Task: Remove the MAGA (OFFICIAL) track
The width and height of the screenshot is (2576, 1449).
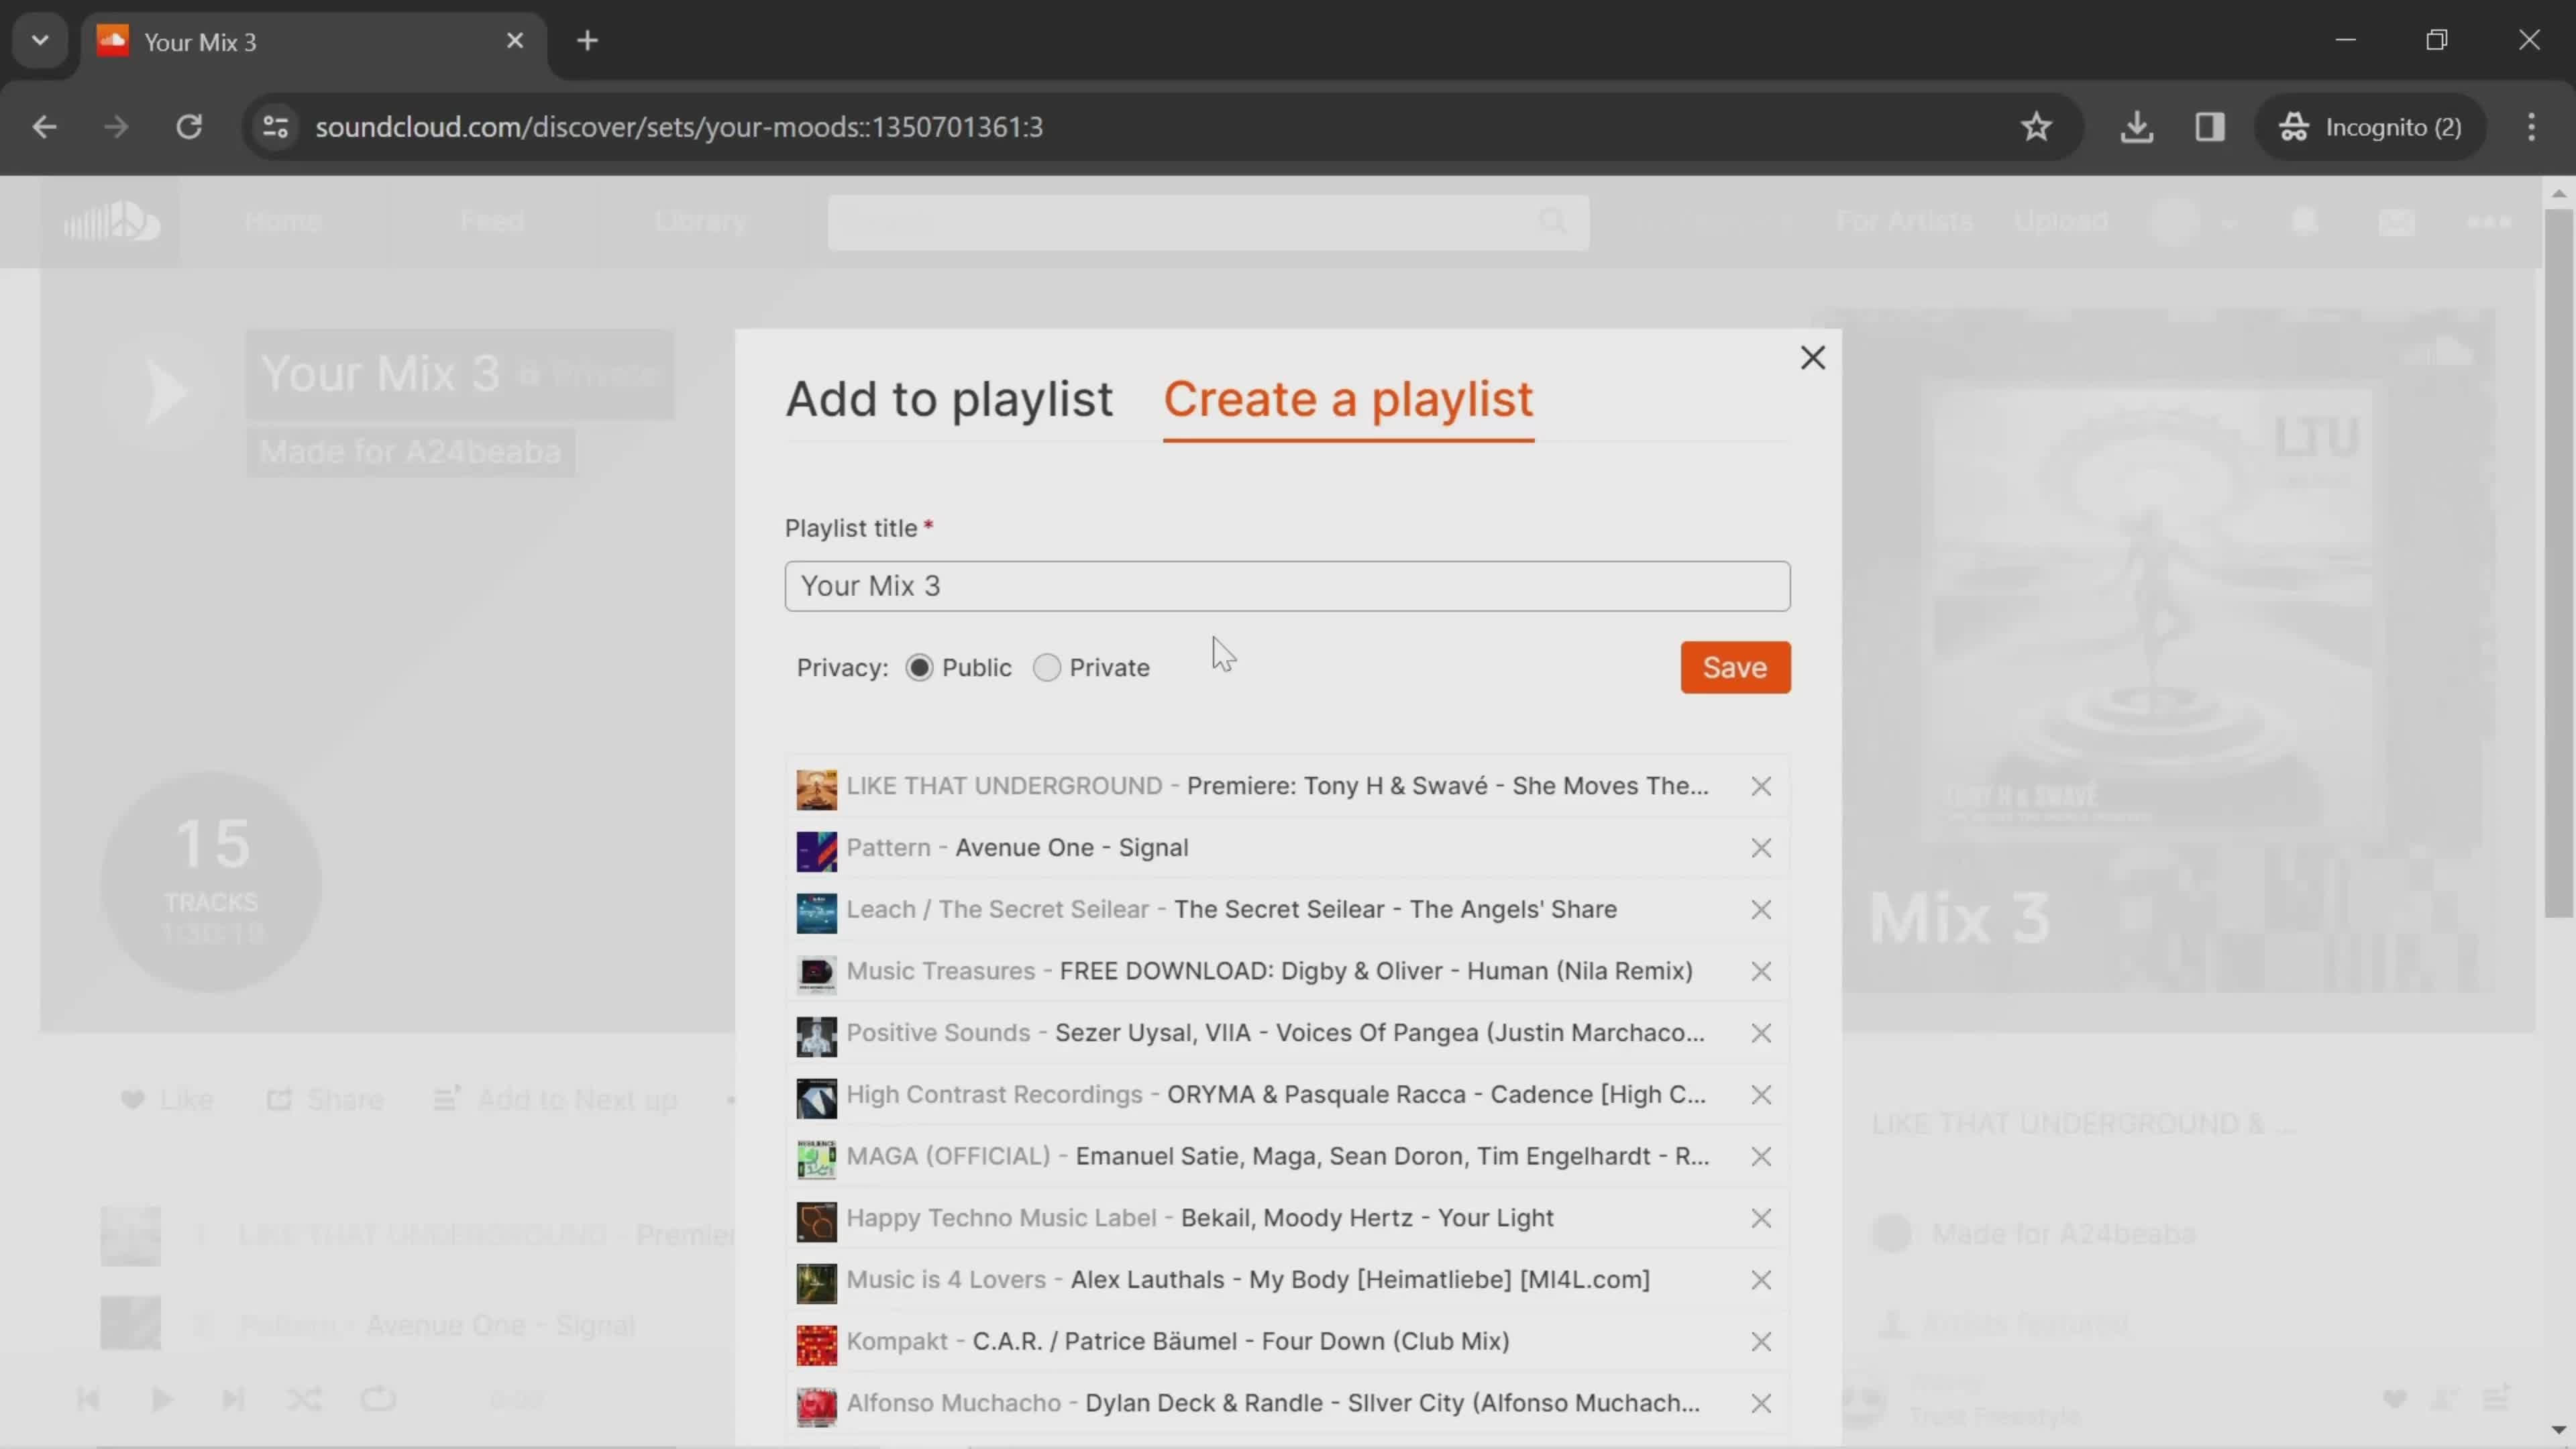Action: click(x=1761, y=1156)
